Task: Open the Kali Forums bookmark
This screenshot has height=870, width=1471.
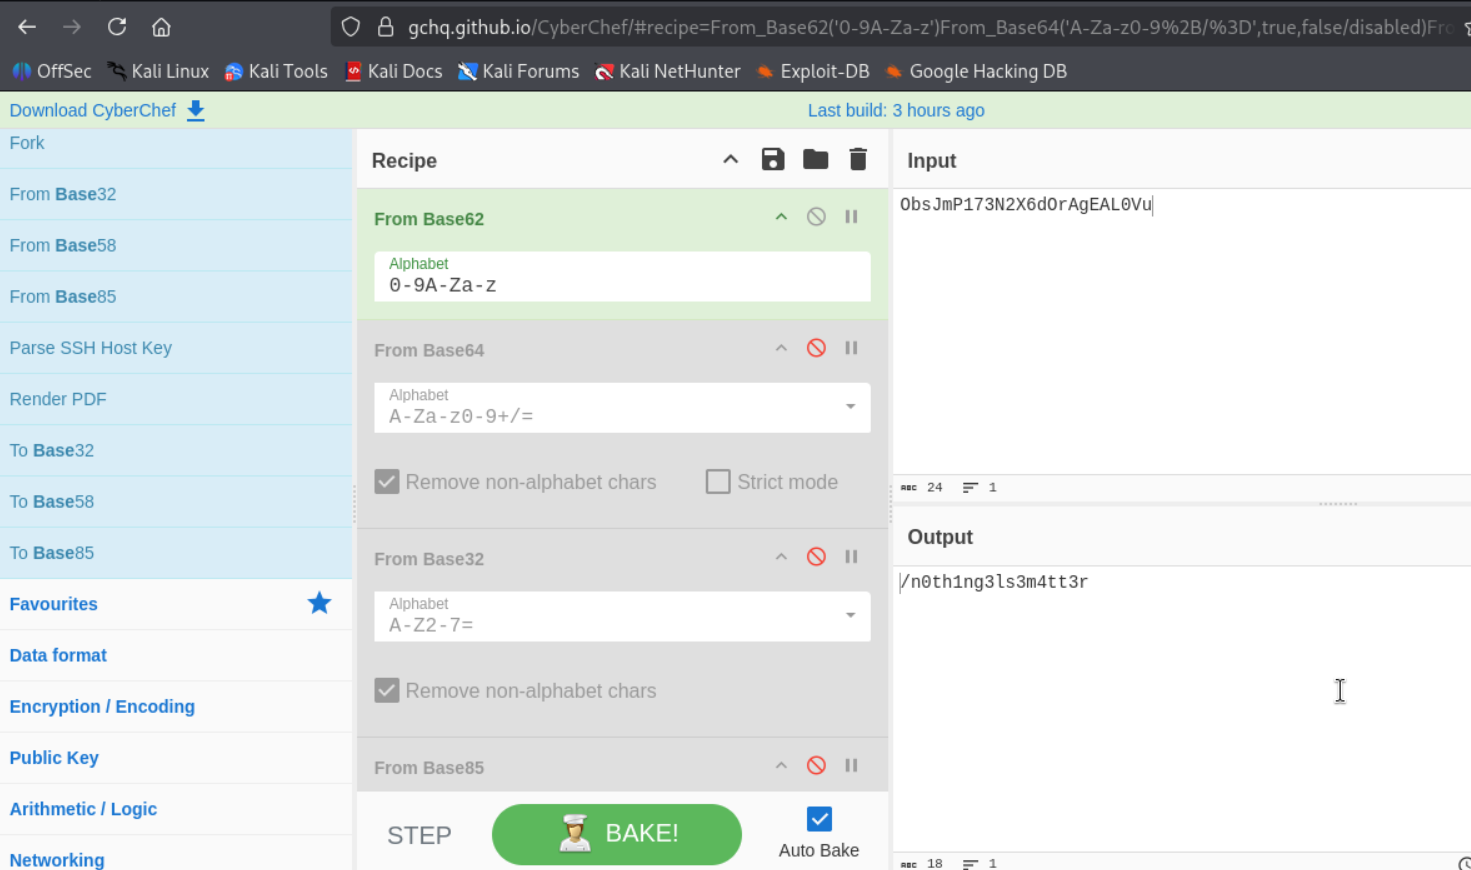Action: [518, 71]
